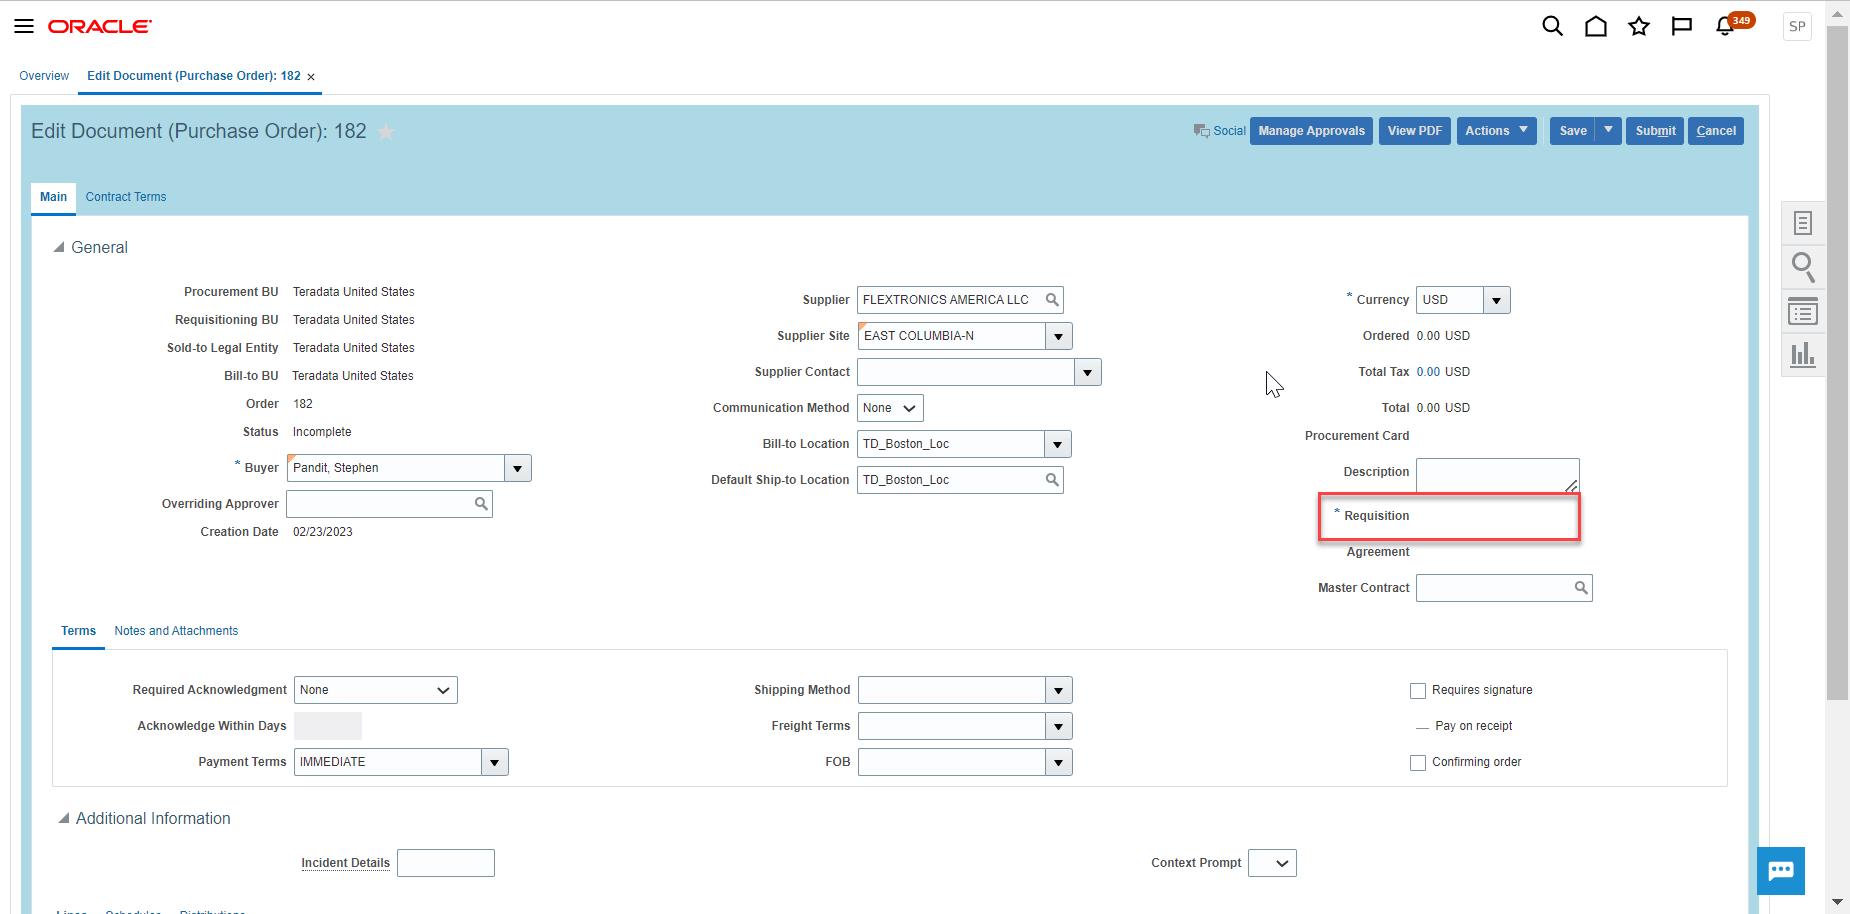The height and width of the screenshot is (914, 1850).
Task: Click the Description text box
Action: click(1497, 476)
